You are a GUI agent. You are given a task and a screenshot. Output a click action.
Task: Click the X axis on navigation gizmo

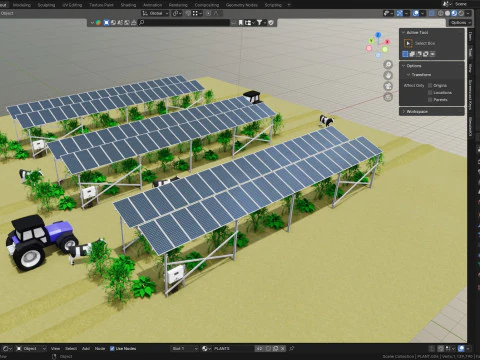pos(387,42)
